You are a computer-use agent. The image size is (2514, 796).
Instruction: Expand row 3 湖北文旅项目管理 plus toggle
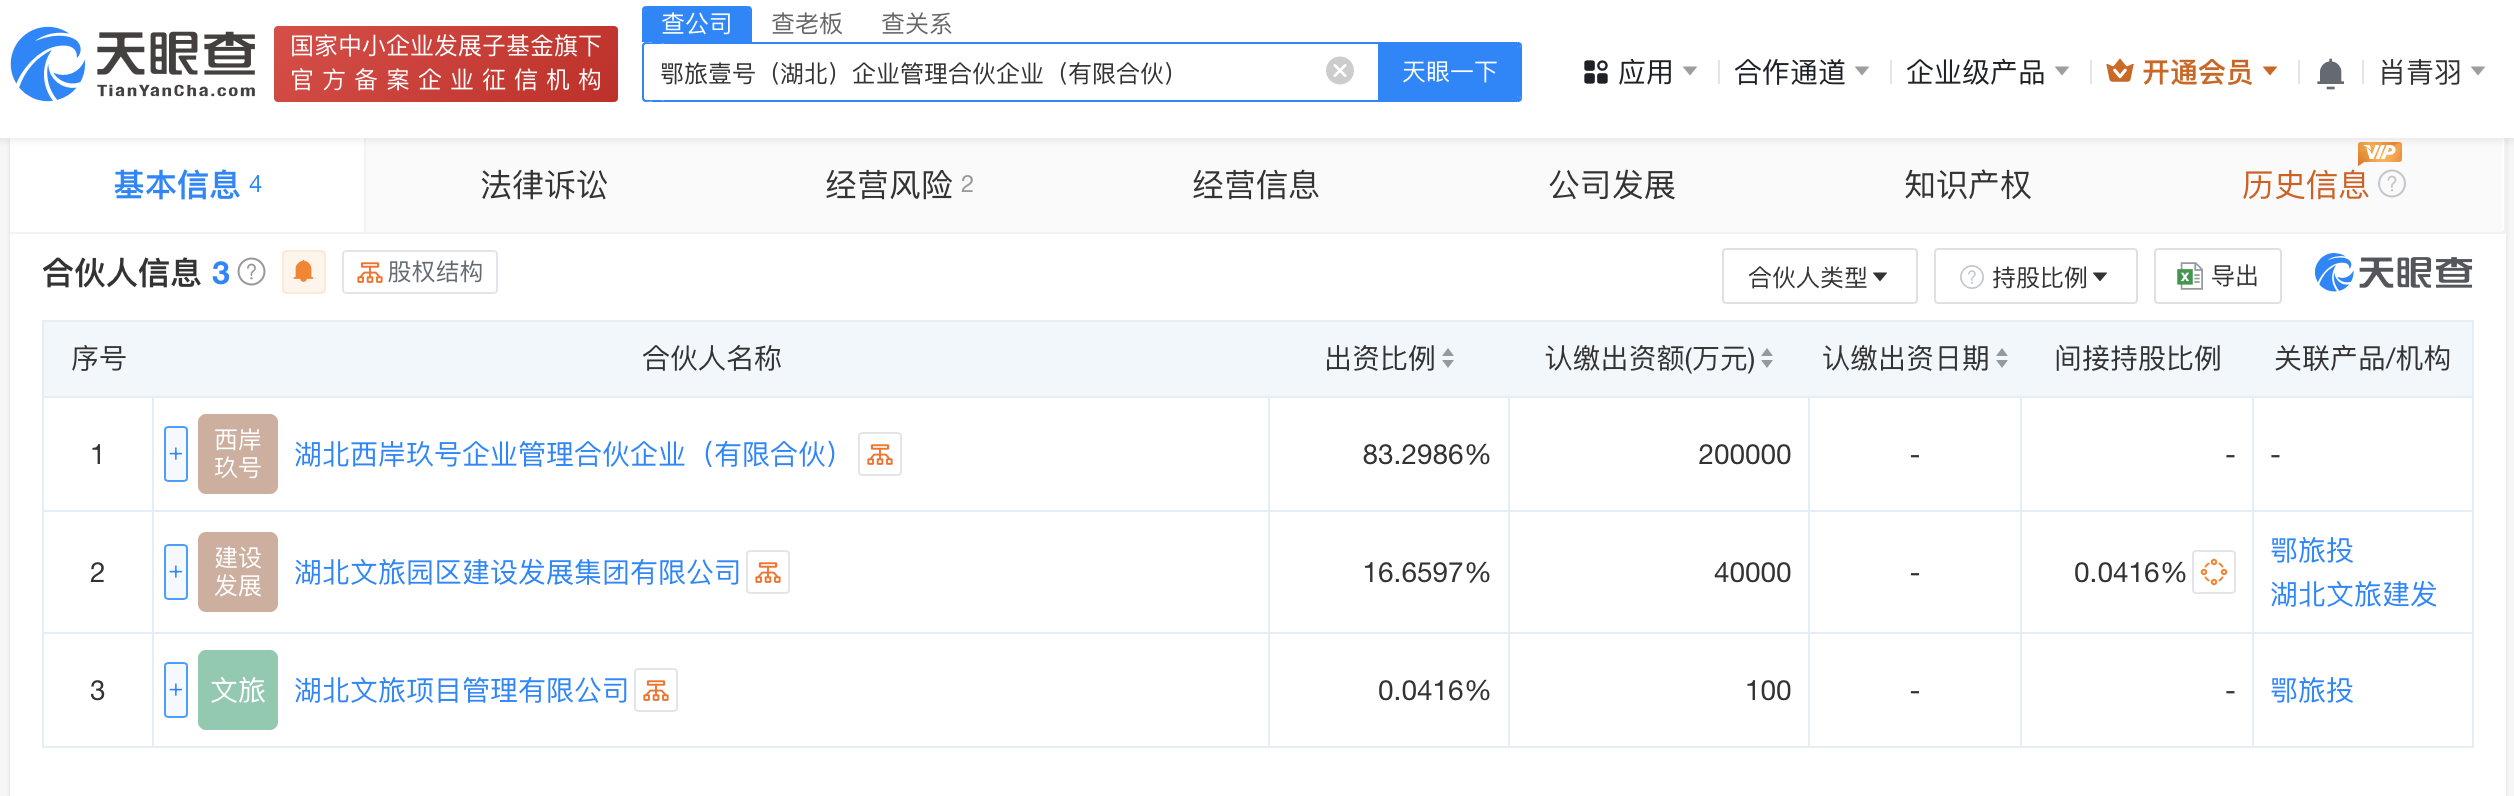pos(176,690)
